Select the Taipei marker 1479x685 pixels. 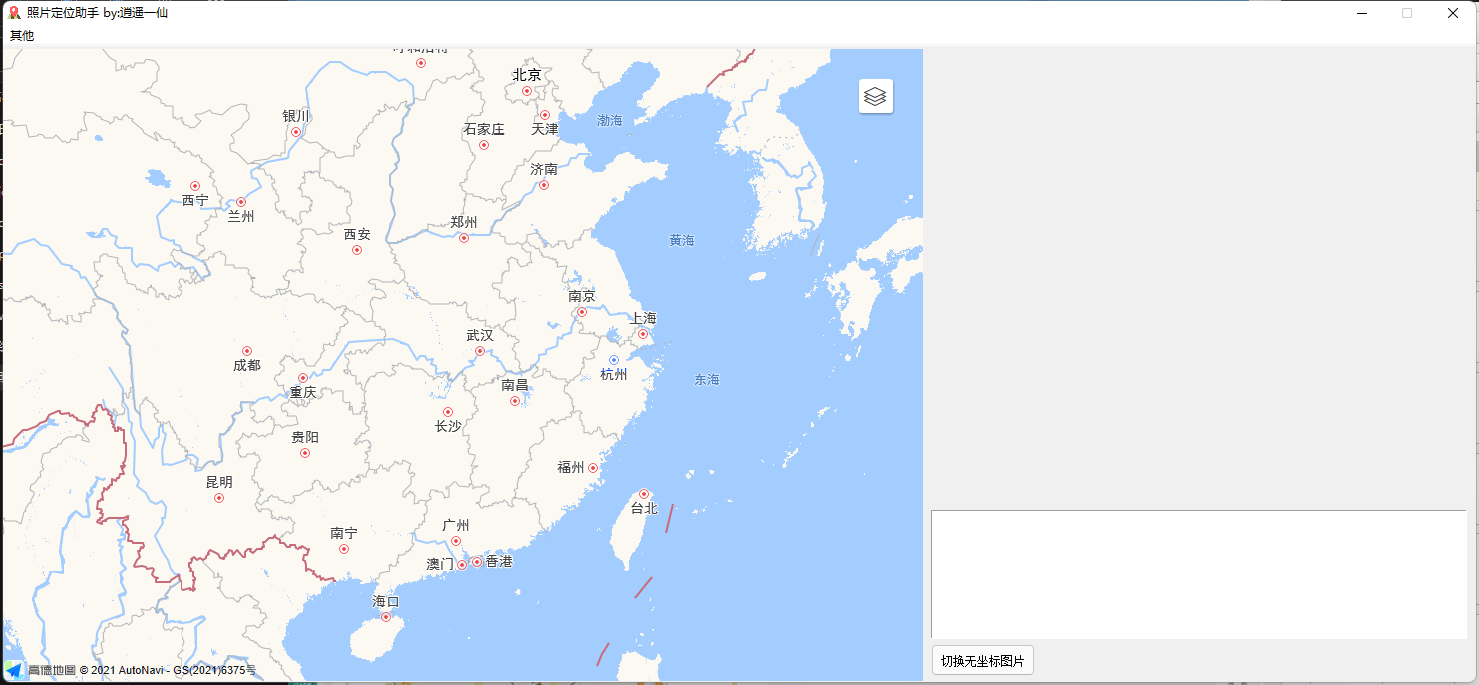pos(643,494)
